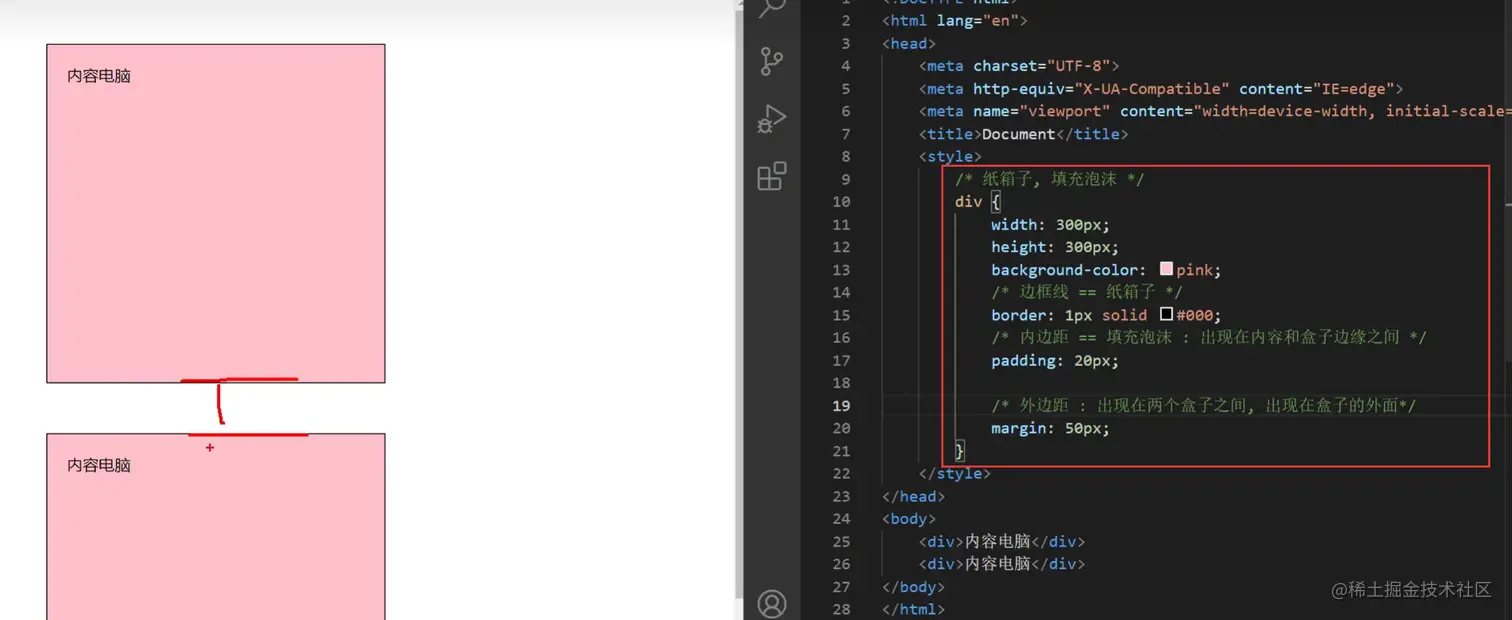Open the #000 border color swatch

1166,314
